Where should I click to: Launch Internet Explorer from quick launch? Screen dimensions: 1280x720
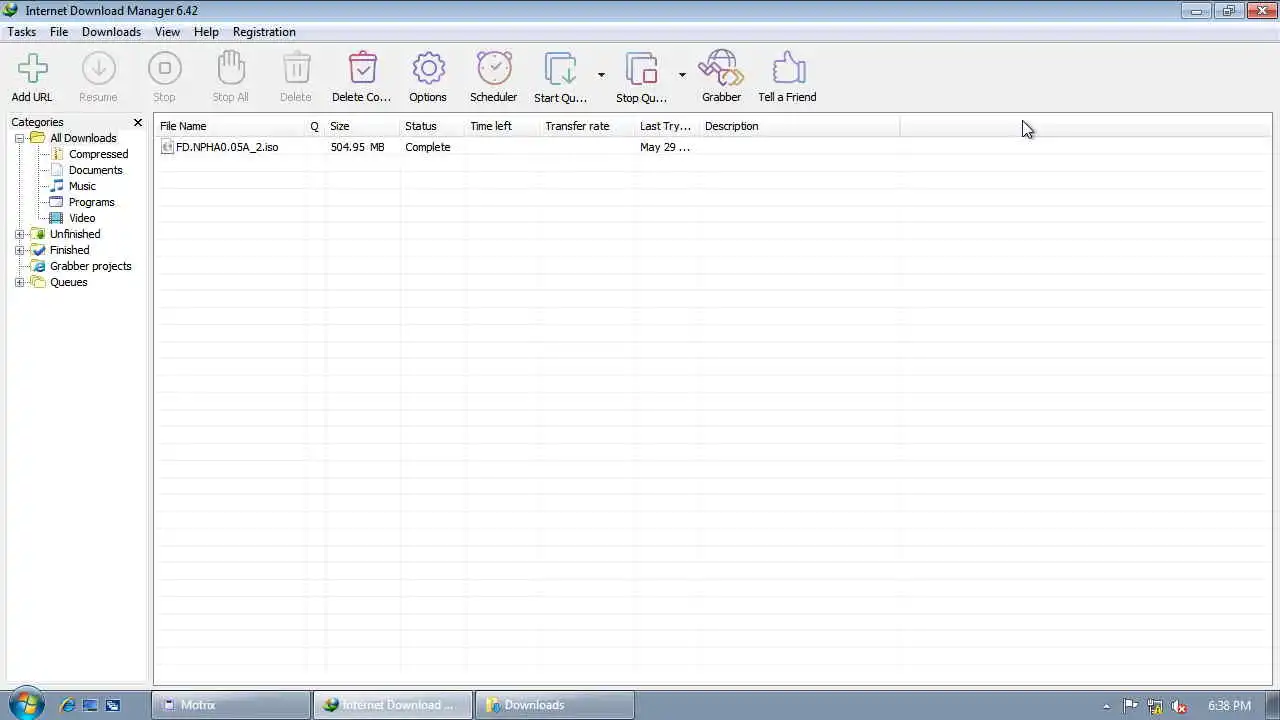[x=67, y=705]
